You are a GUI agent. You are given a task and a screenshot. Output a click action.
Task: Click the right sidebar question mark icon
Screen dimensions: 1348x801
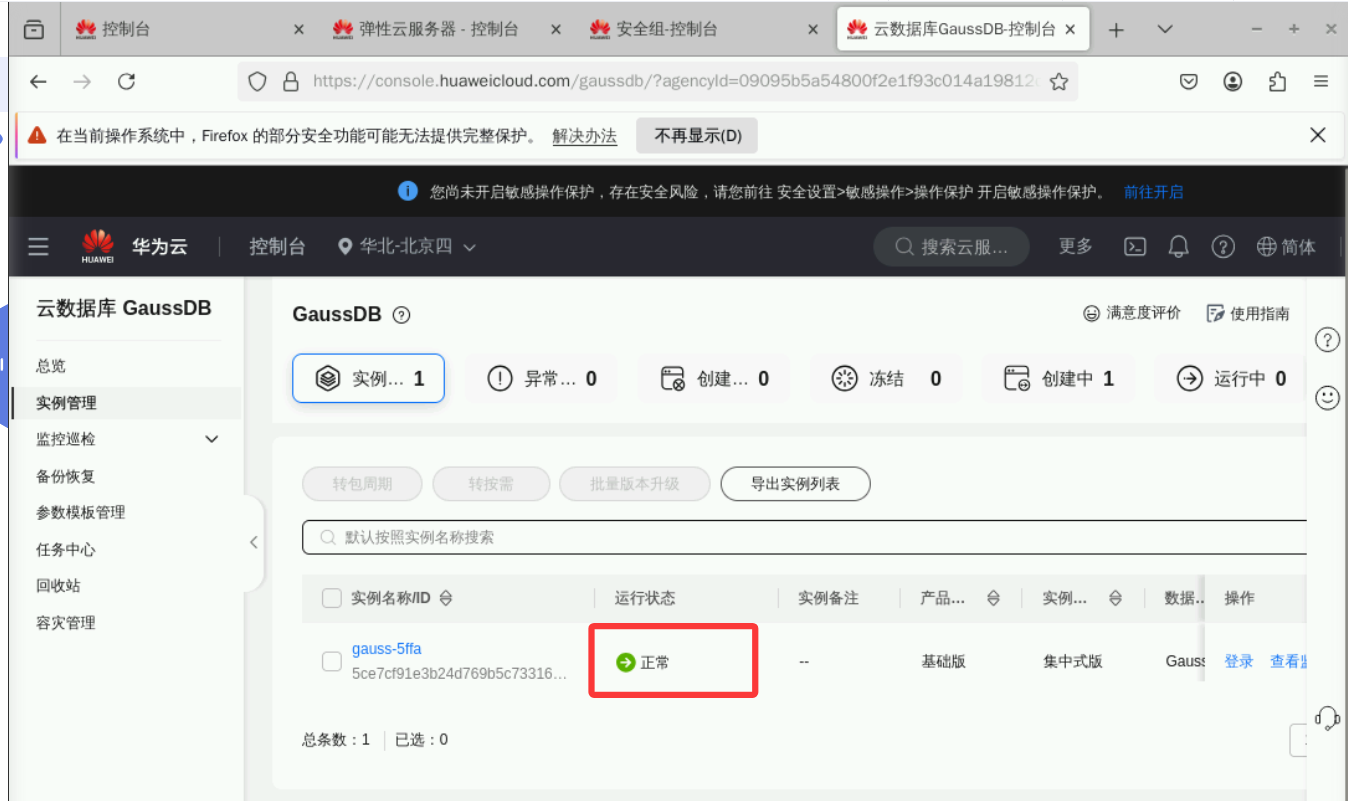tap(1327, 340)
